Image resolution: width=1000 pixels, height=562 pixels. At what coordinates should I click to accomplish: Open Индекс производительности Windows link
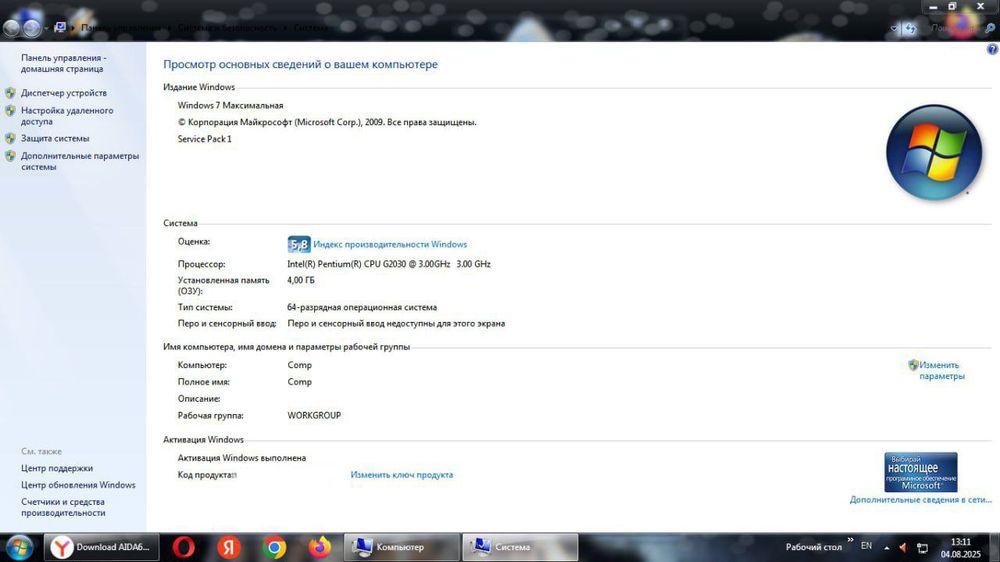390,244
